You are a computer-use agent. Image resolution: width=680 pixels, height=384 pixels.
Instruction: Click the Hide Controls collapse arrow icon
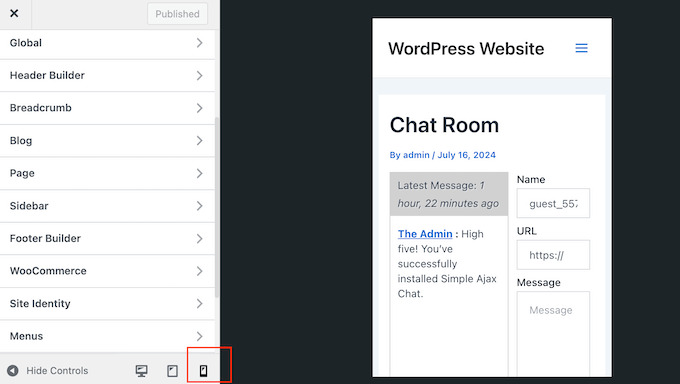click(x=13, y=371)
